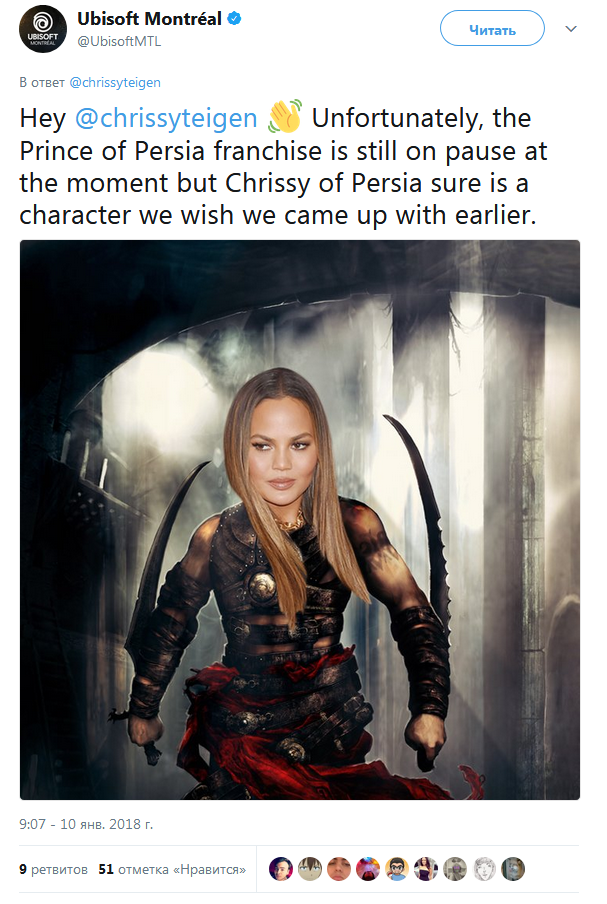The image size is (607, 904).
Task: Open the Ubisoft Montréal display name link
Action: (149, 19)
